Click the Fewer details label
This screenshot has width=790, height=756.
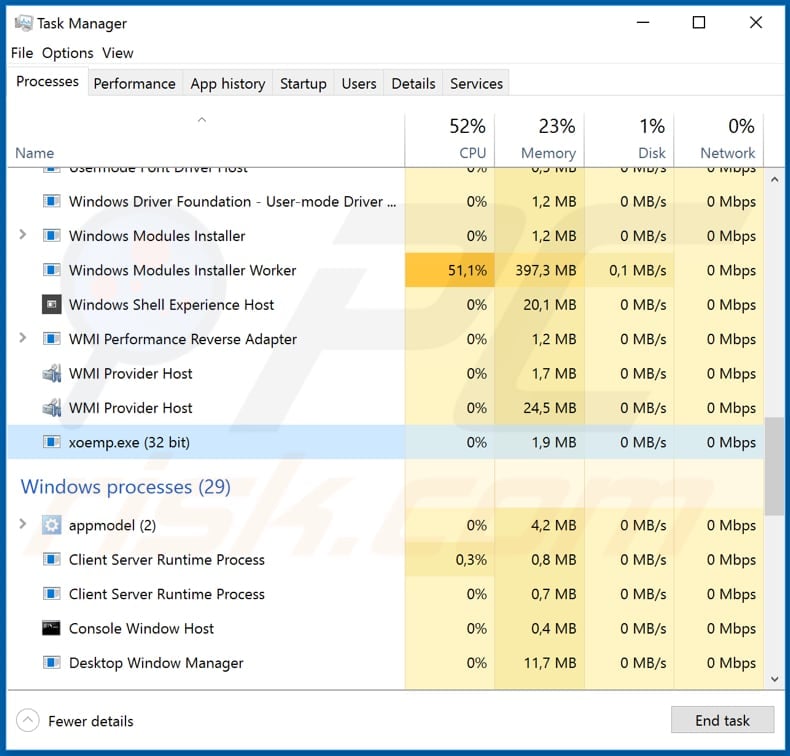coord(91,721)
